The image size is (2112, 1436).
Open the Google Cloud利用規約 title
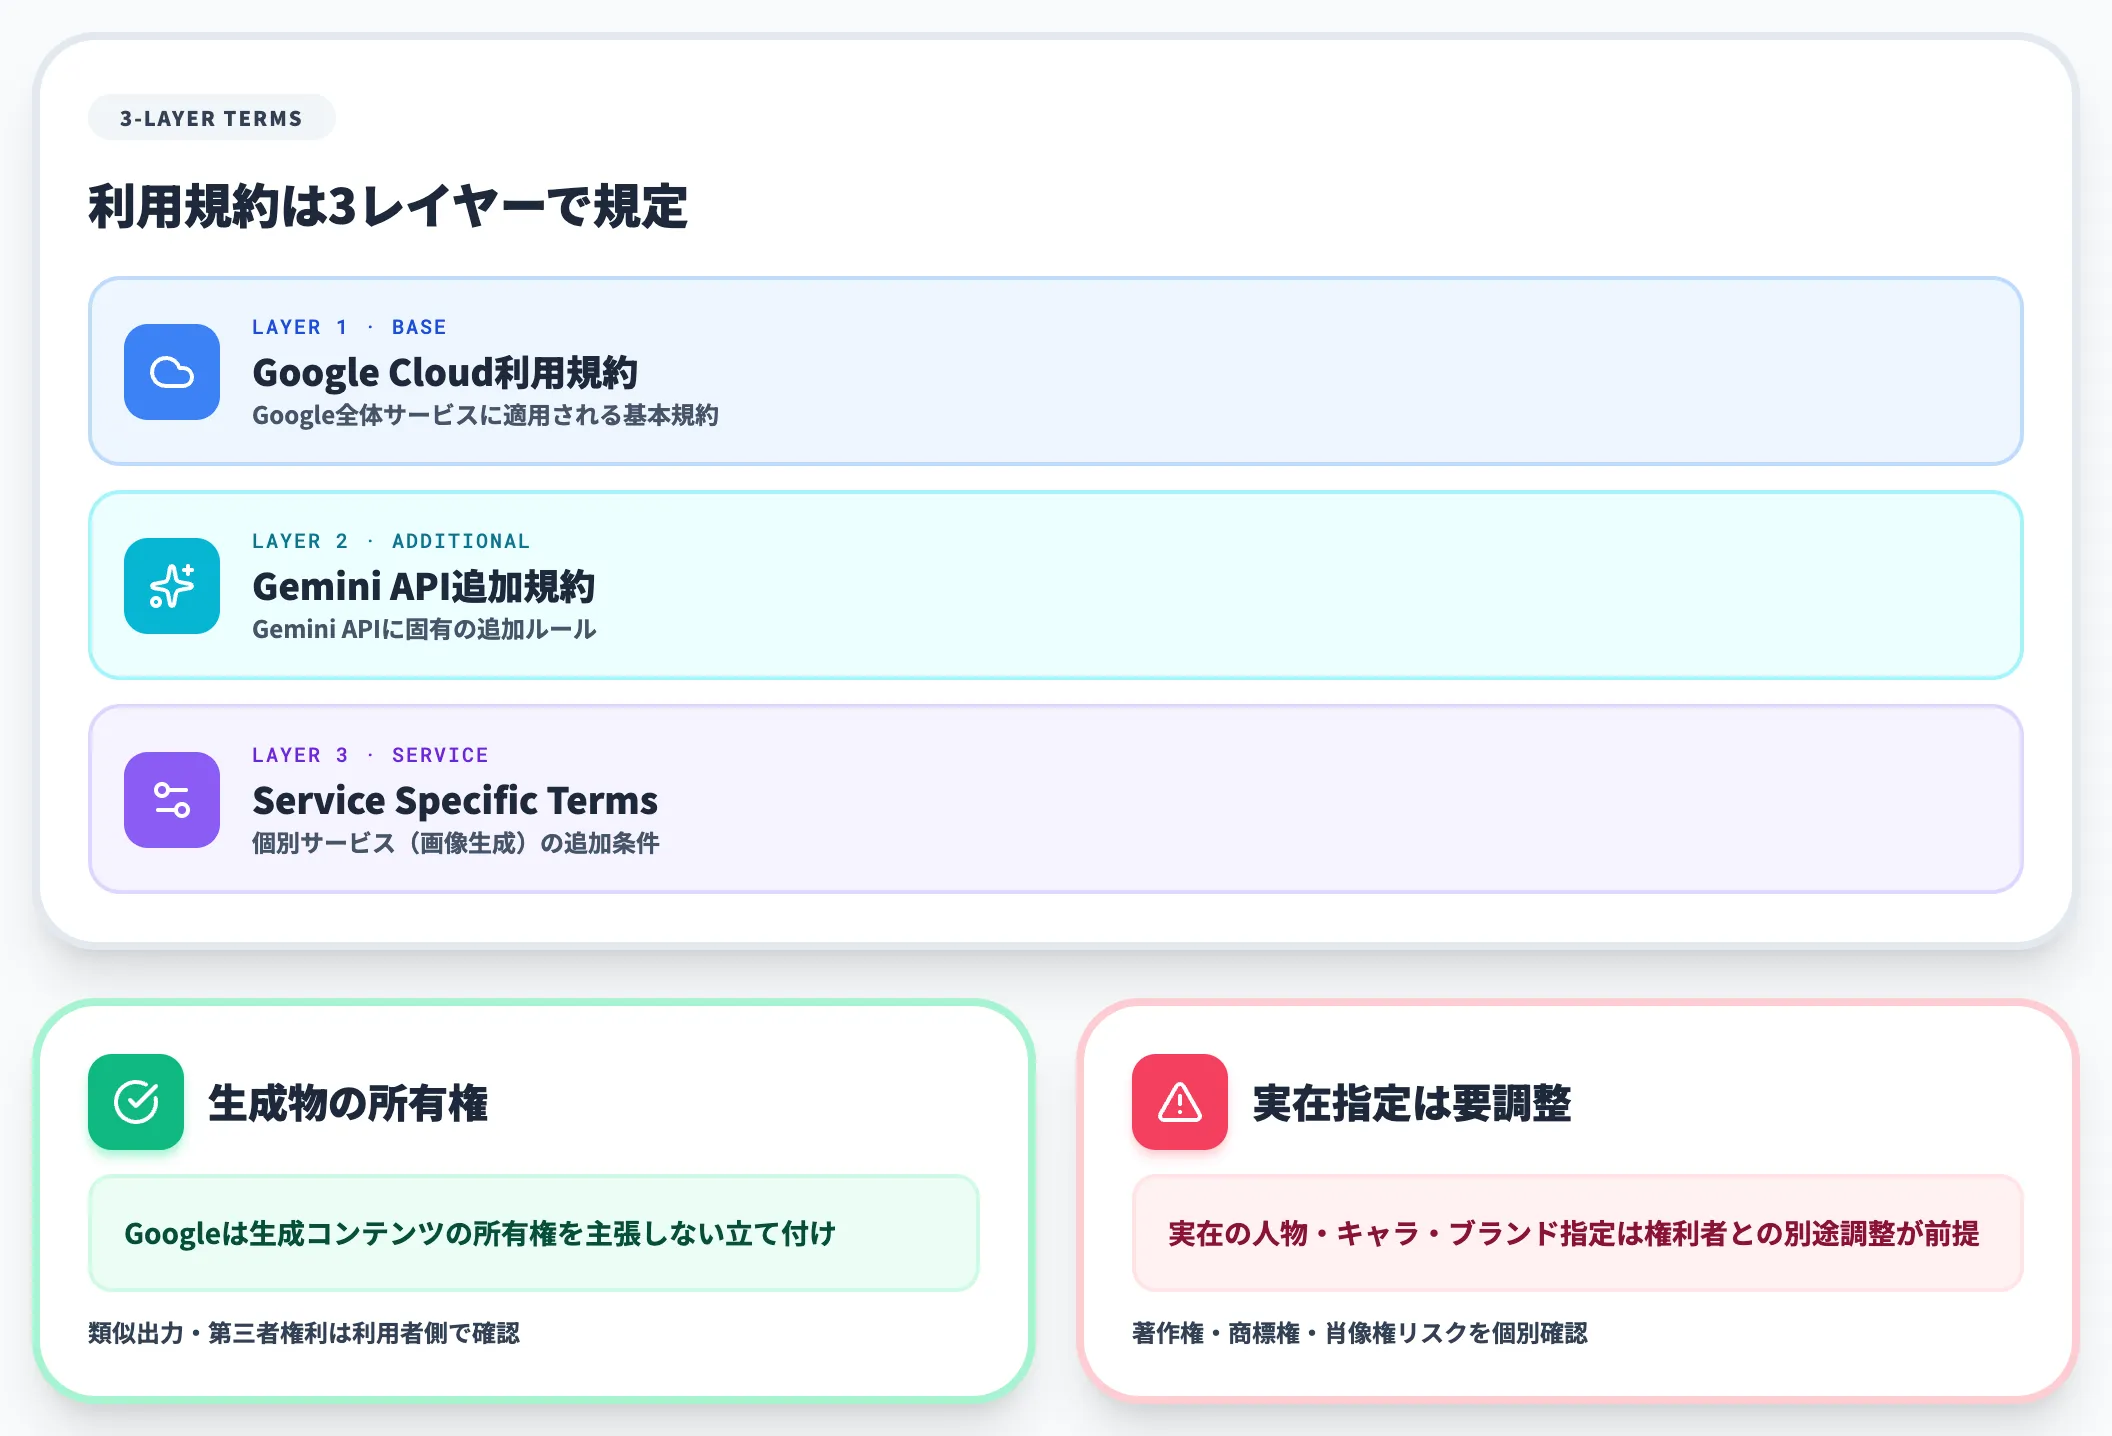pyautogui.click(x=445, y=372)
